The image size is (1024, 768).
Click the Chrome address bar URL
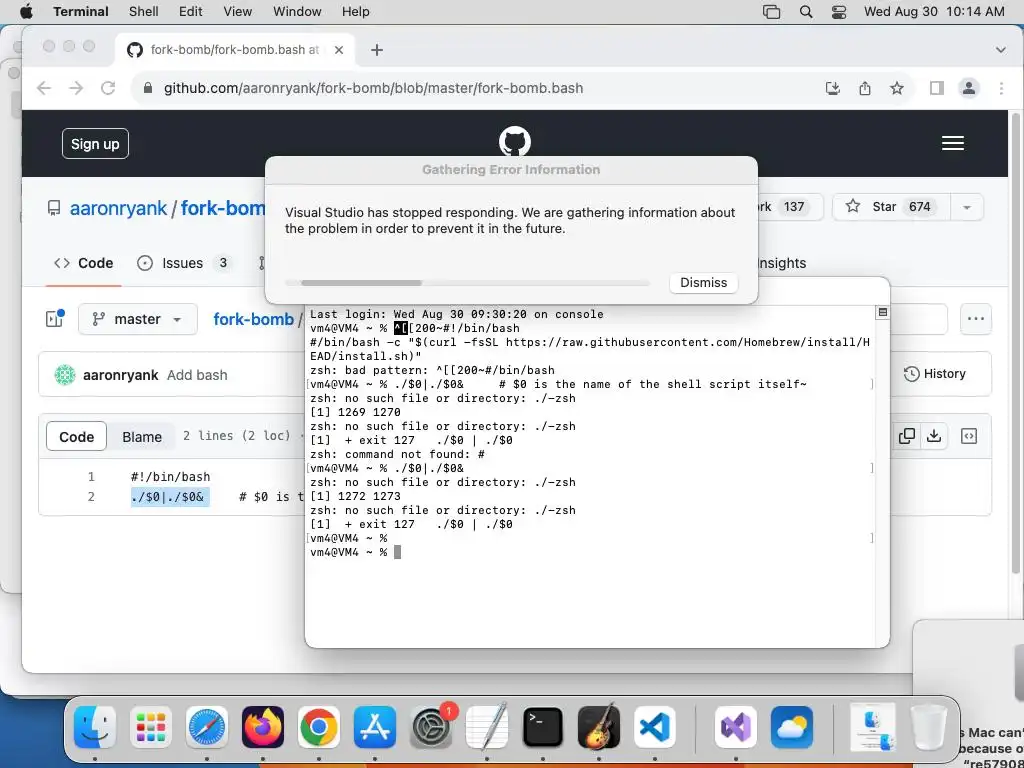(x=373, y=88)
